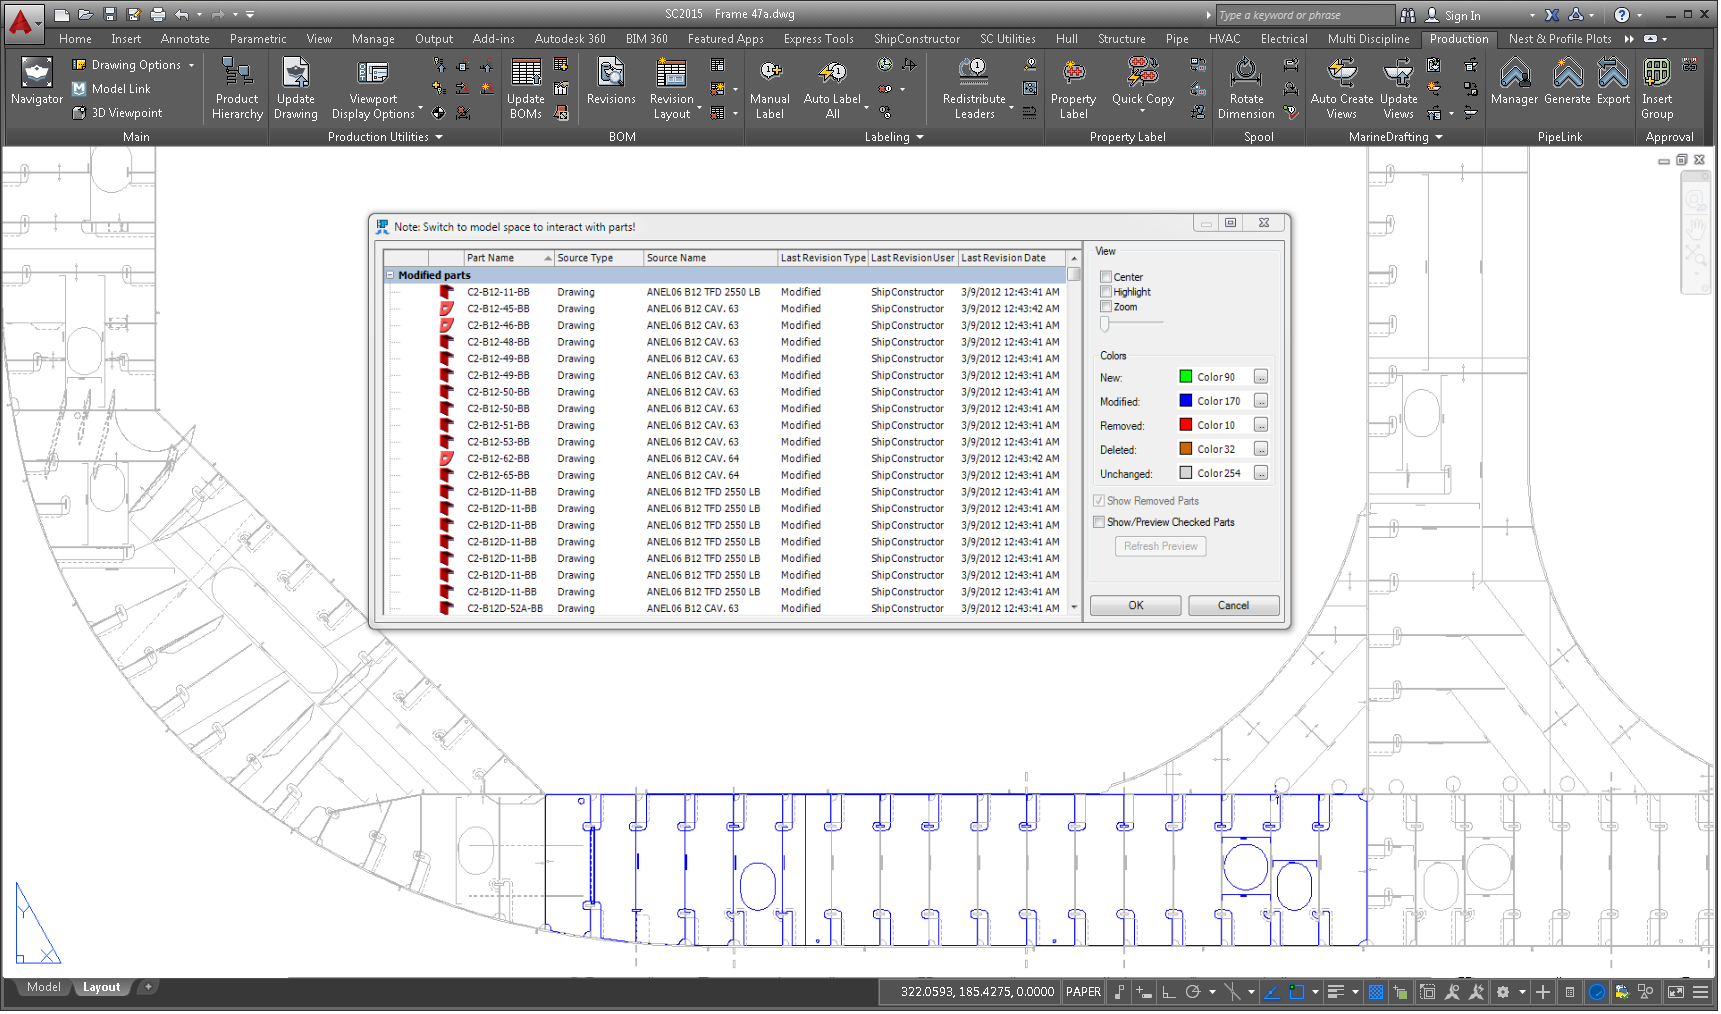Switch to the Model tab
1721x1014 pixels.
point(43,987)
